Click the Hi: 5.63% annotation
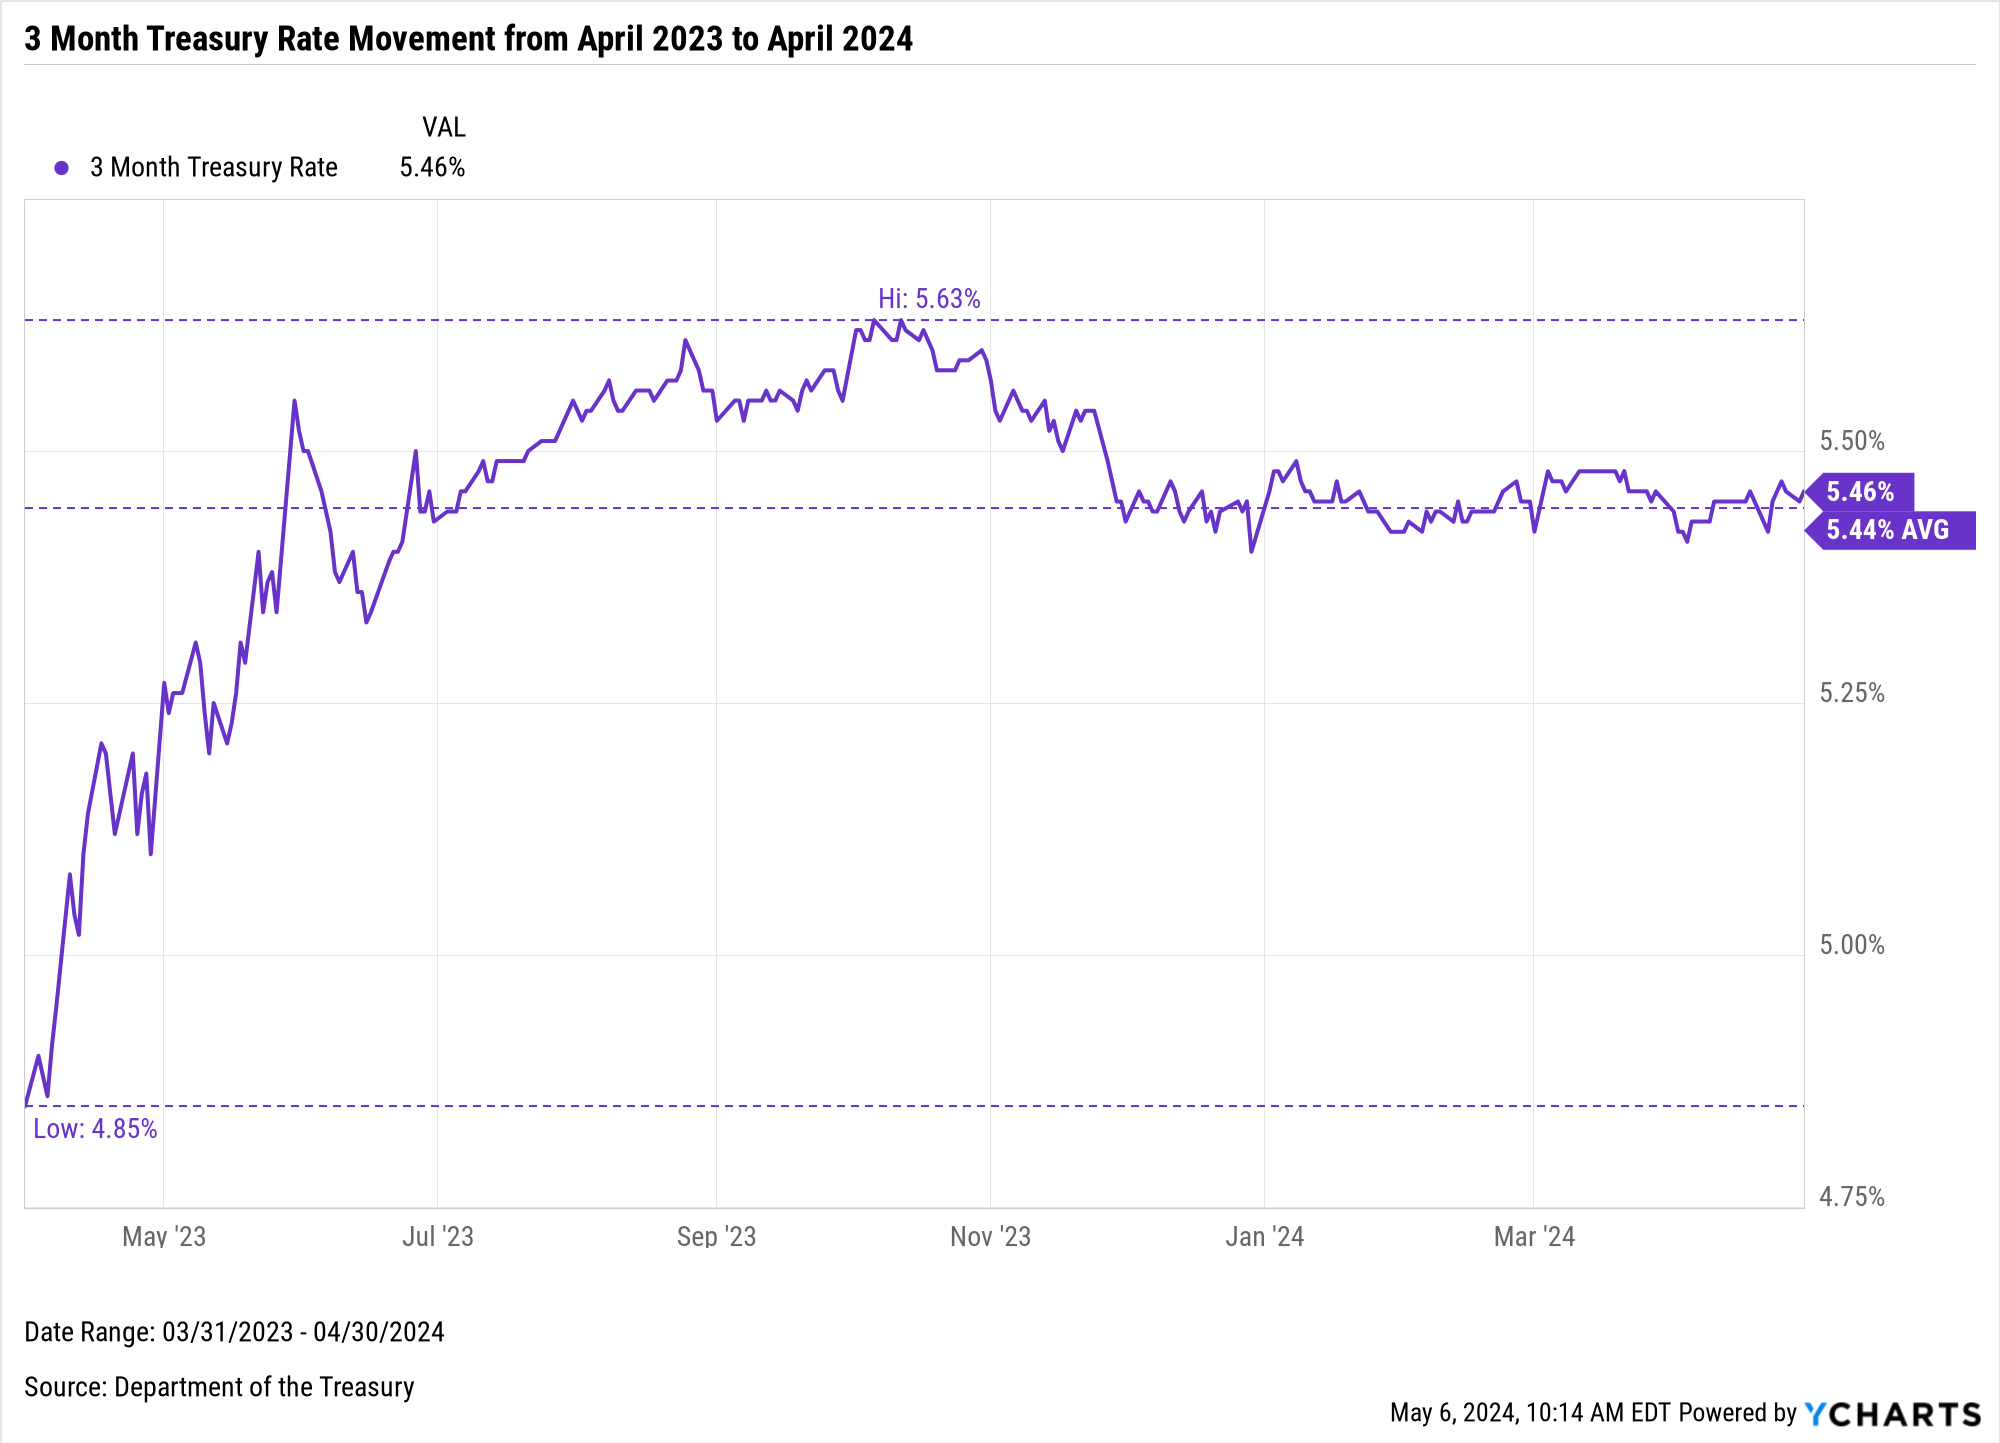This screenshot has width=2000, height=1443. pos(929,299)
